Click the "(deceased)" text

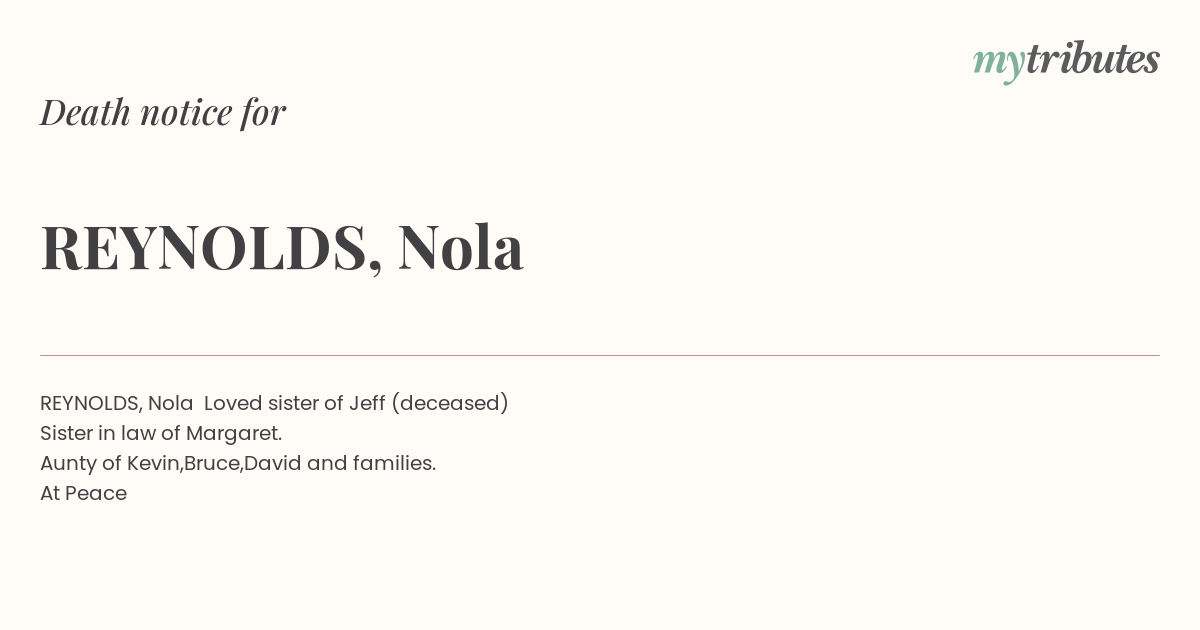point(450,403)
